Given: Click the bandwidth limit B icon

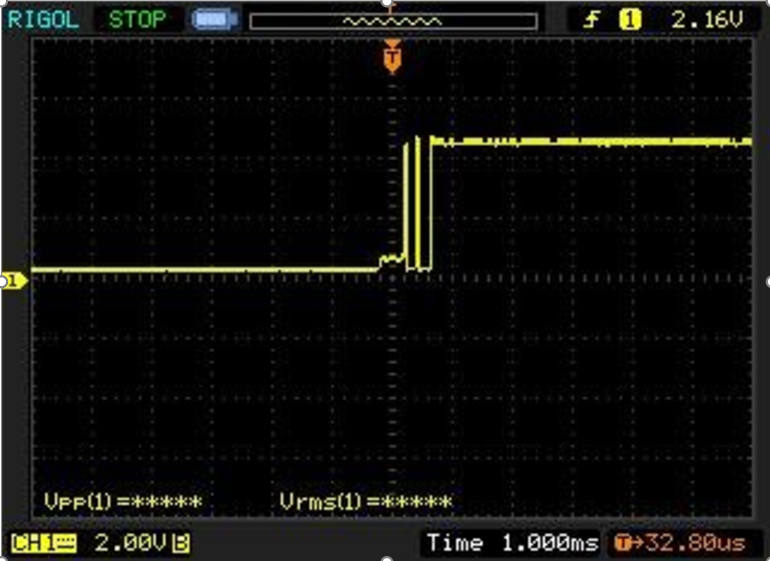Looking at the screenshot, I should click(181, 543).
